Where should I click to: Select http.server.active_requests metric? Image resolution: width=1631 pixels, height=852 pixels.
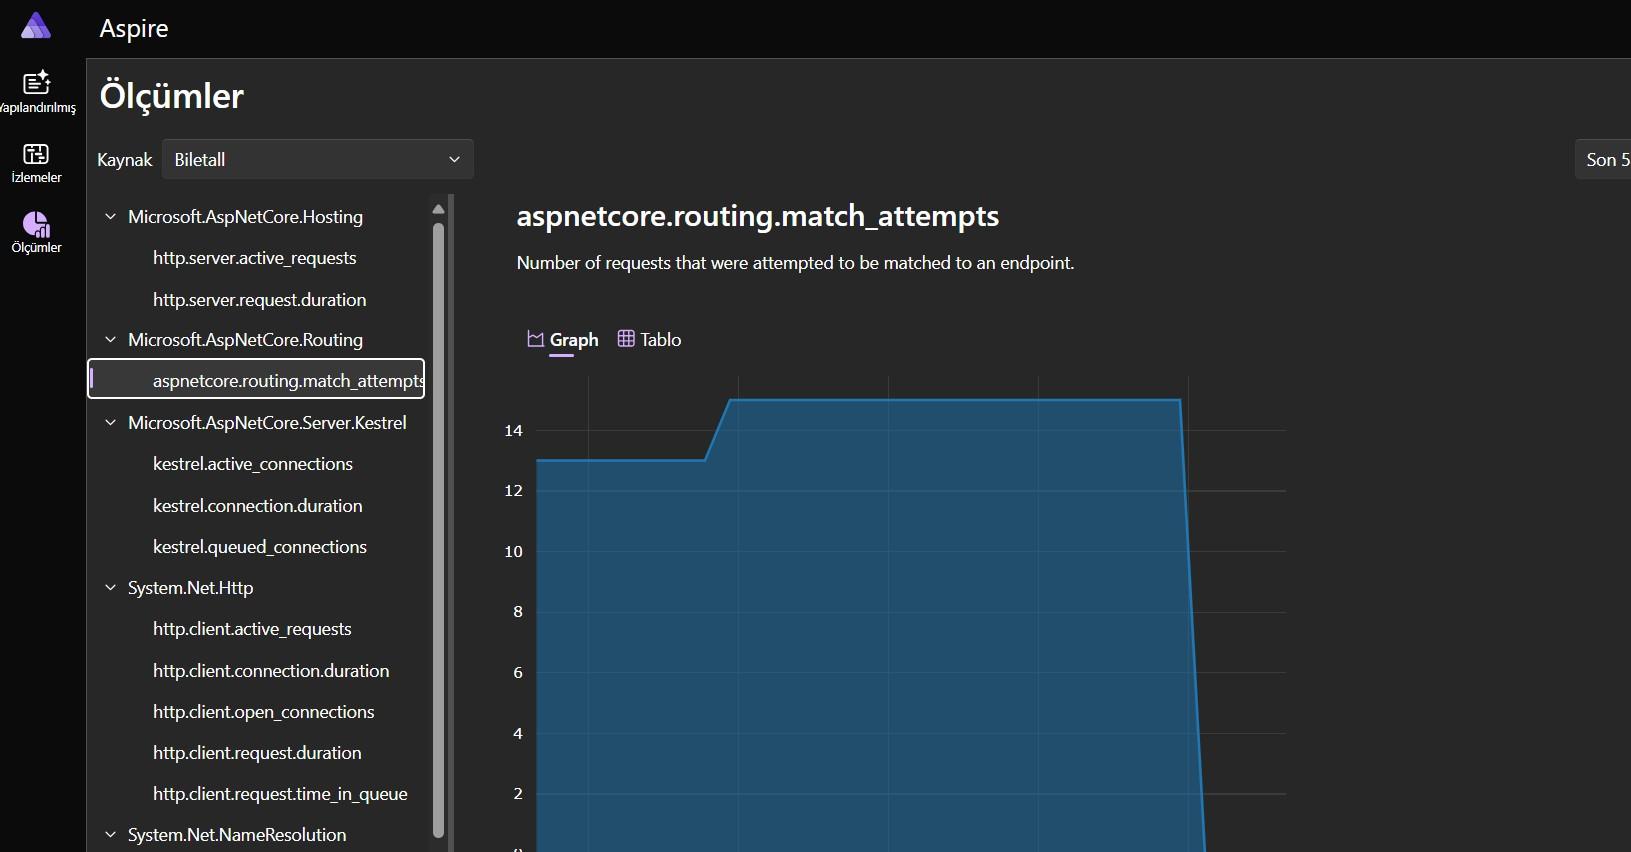pyautogui.click(x=254, y=258)
